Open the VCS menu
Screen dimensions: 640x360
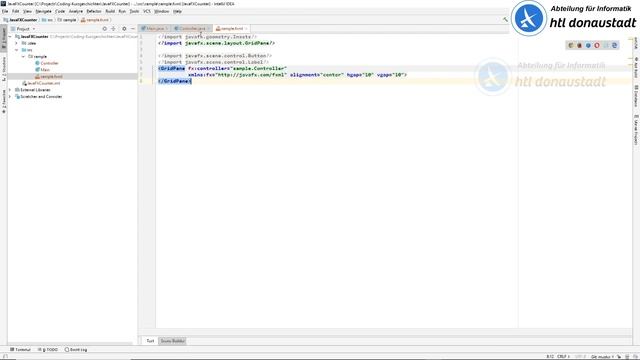pos(147,11)
